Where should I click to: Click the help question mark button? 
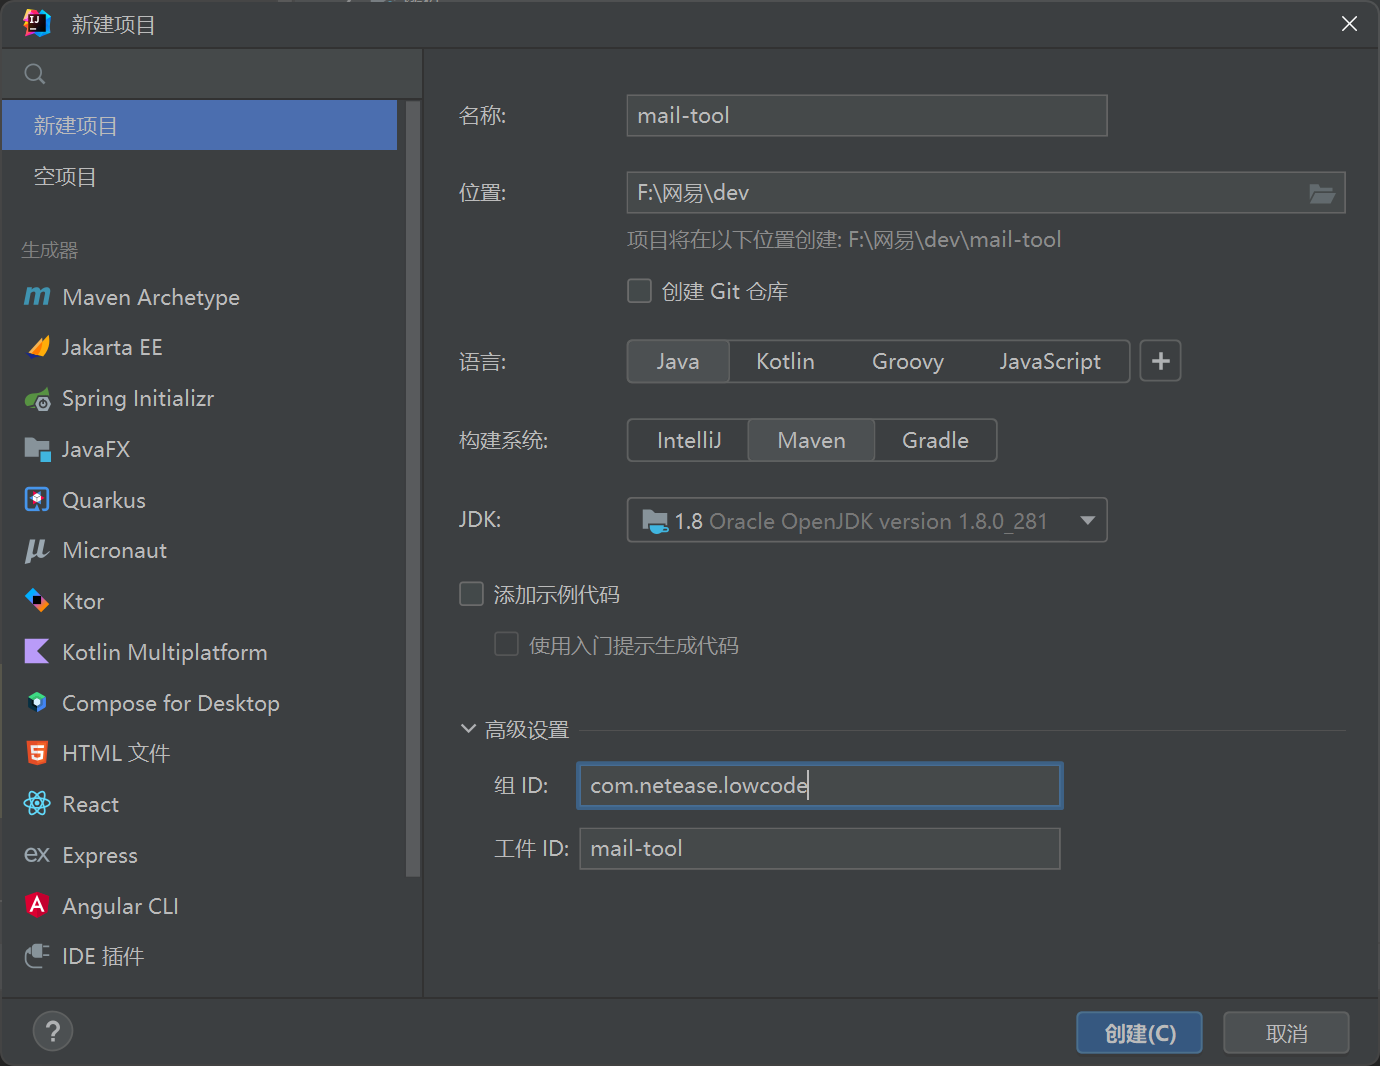(52, 1031)
